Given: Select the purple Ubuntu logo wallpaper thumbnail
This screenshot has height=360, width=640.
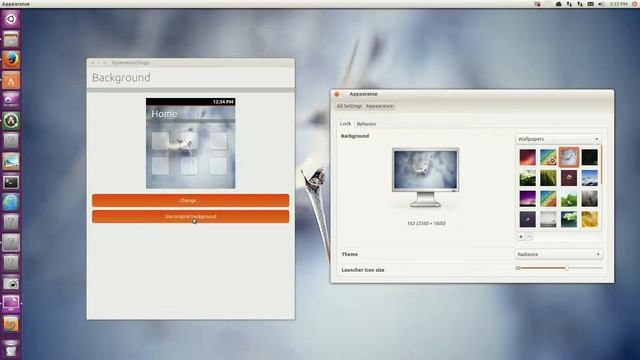Looking at the screenshot, I should coord(569,178).
